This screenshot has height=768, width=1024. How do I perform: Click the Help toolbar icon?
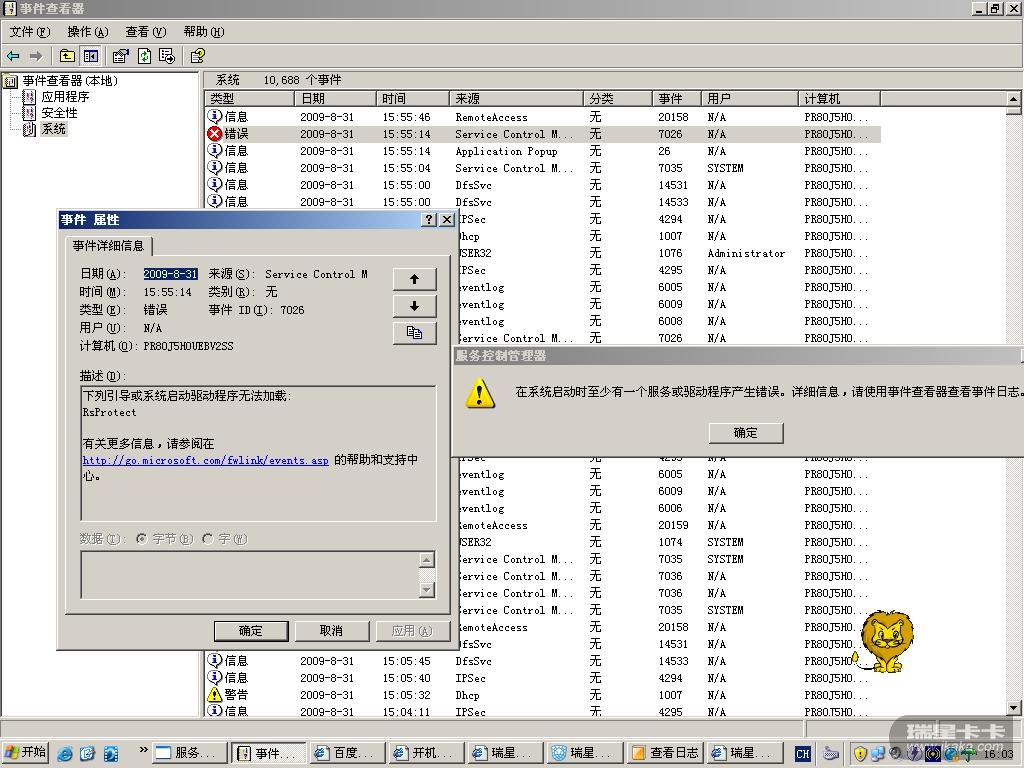point(198,56)
